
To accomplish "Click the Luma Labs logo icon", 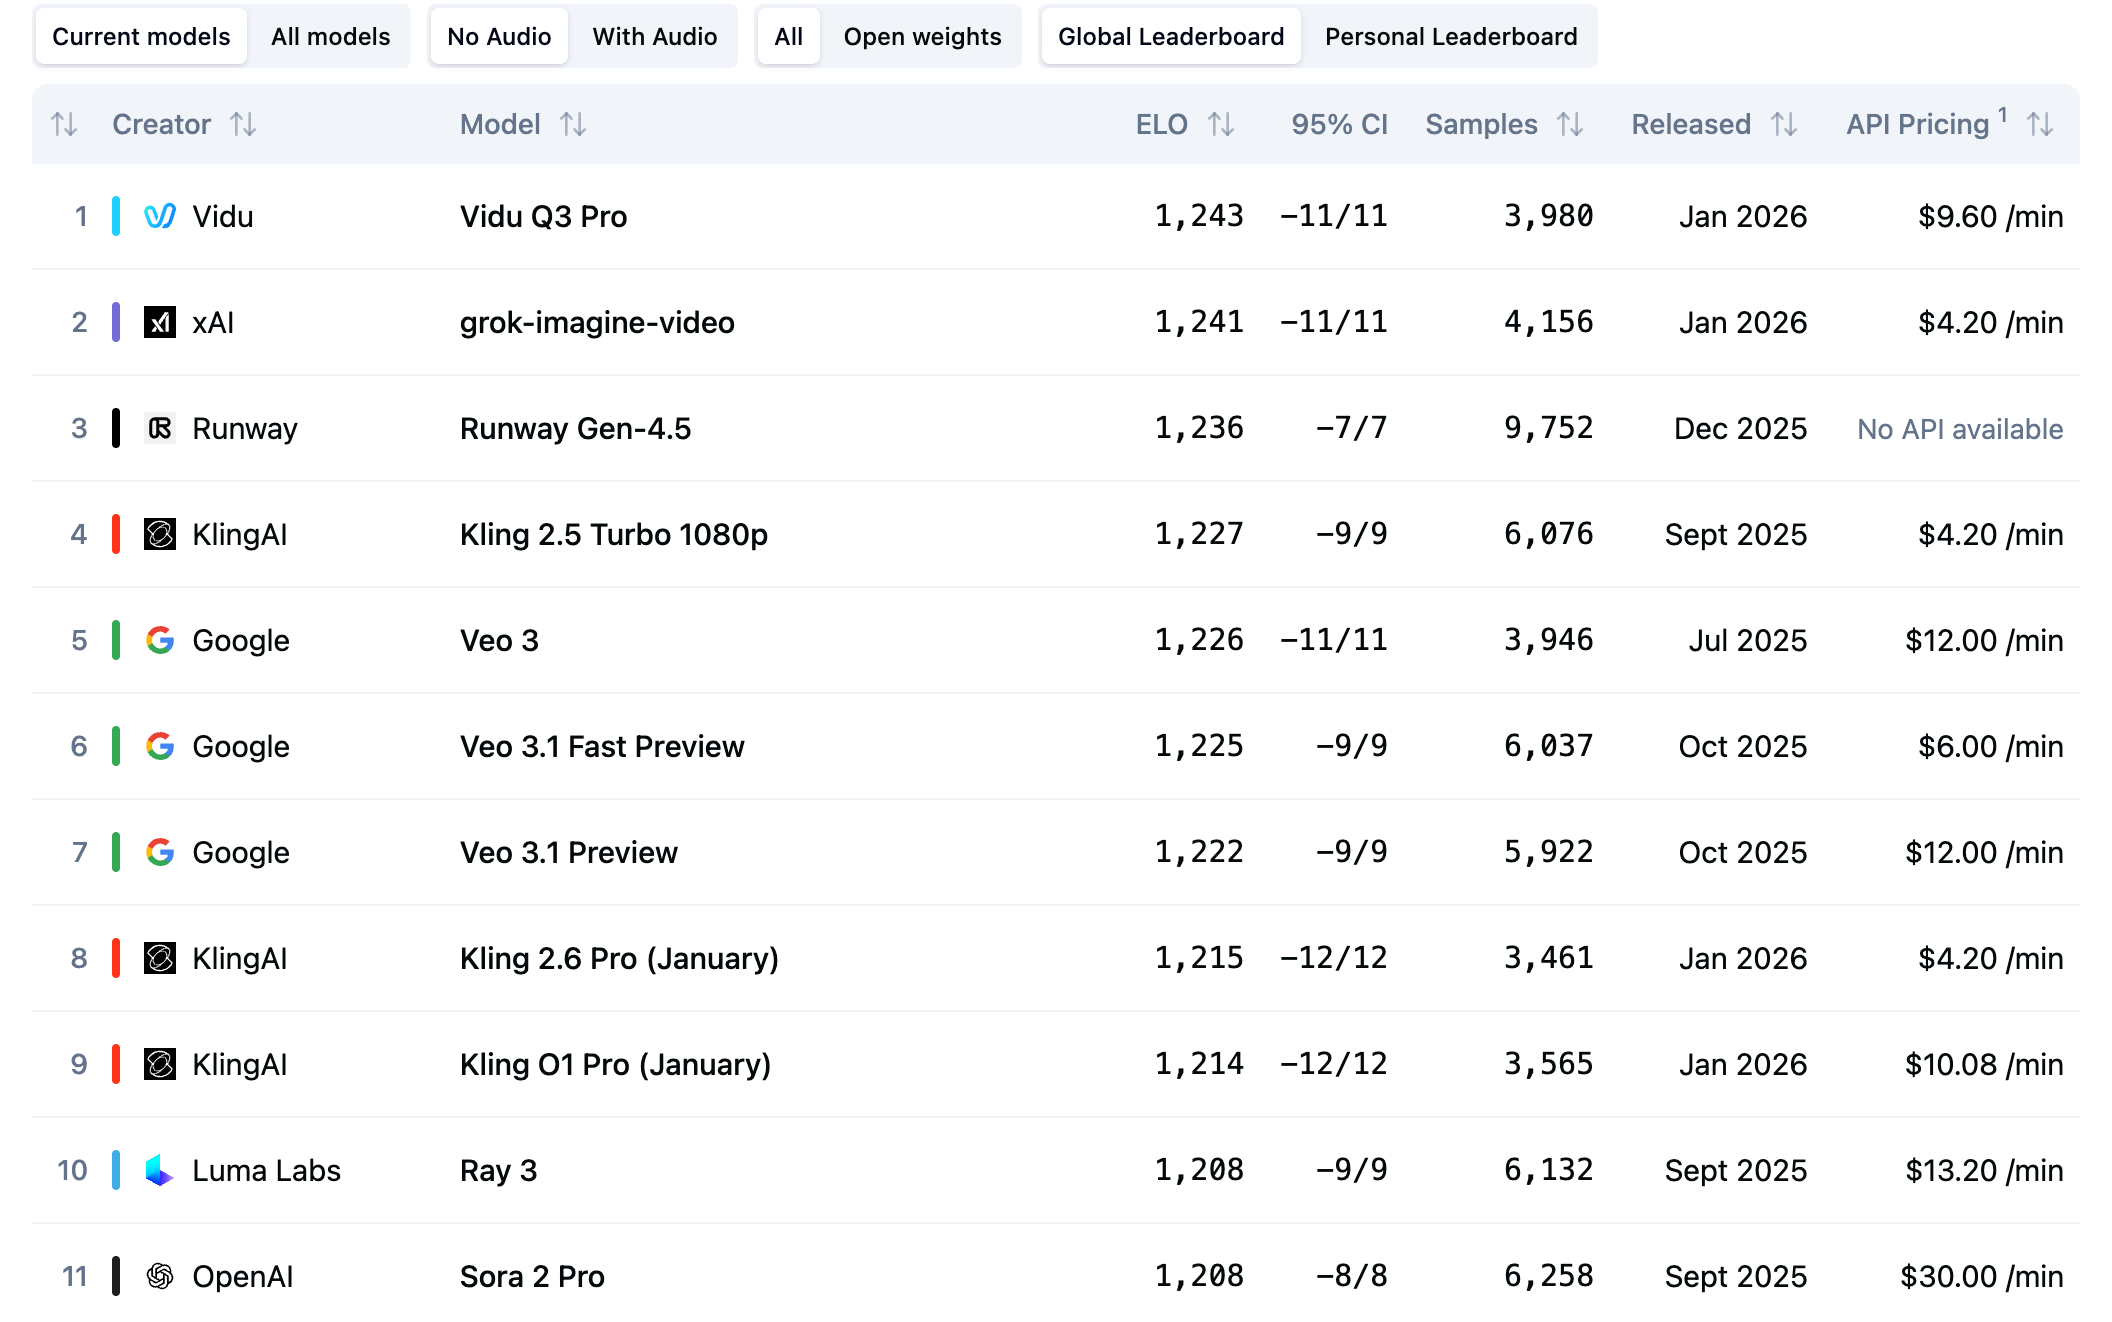I will point(160,1170).
